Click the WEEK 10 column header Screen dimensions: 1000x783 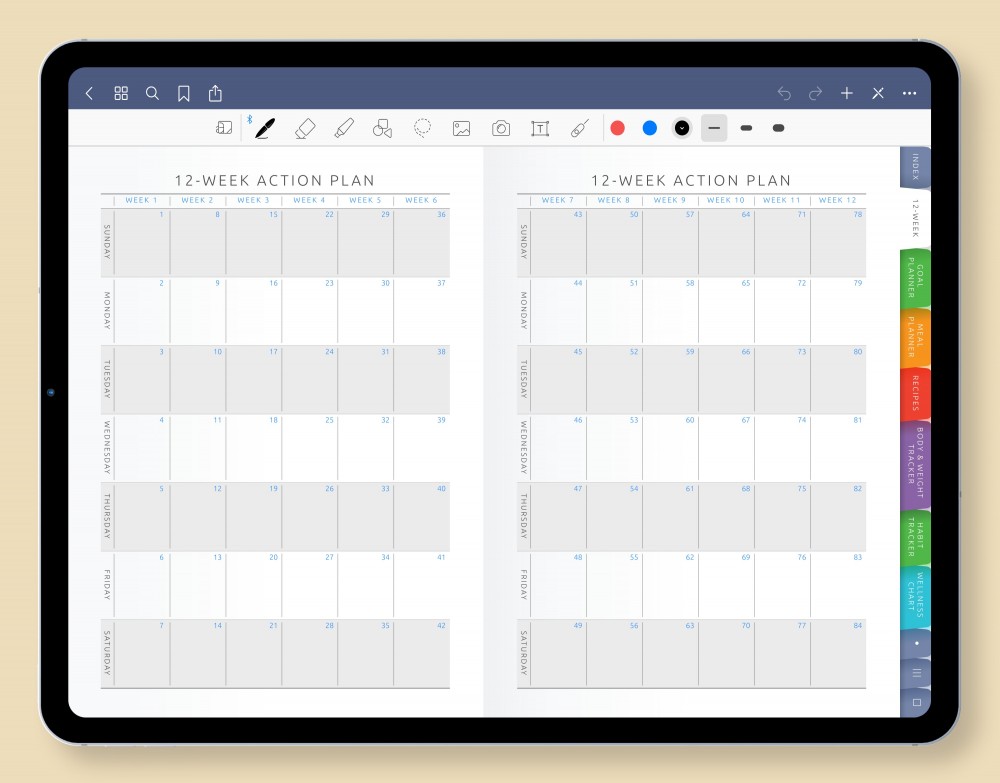point(726,200)
